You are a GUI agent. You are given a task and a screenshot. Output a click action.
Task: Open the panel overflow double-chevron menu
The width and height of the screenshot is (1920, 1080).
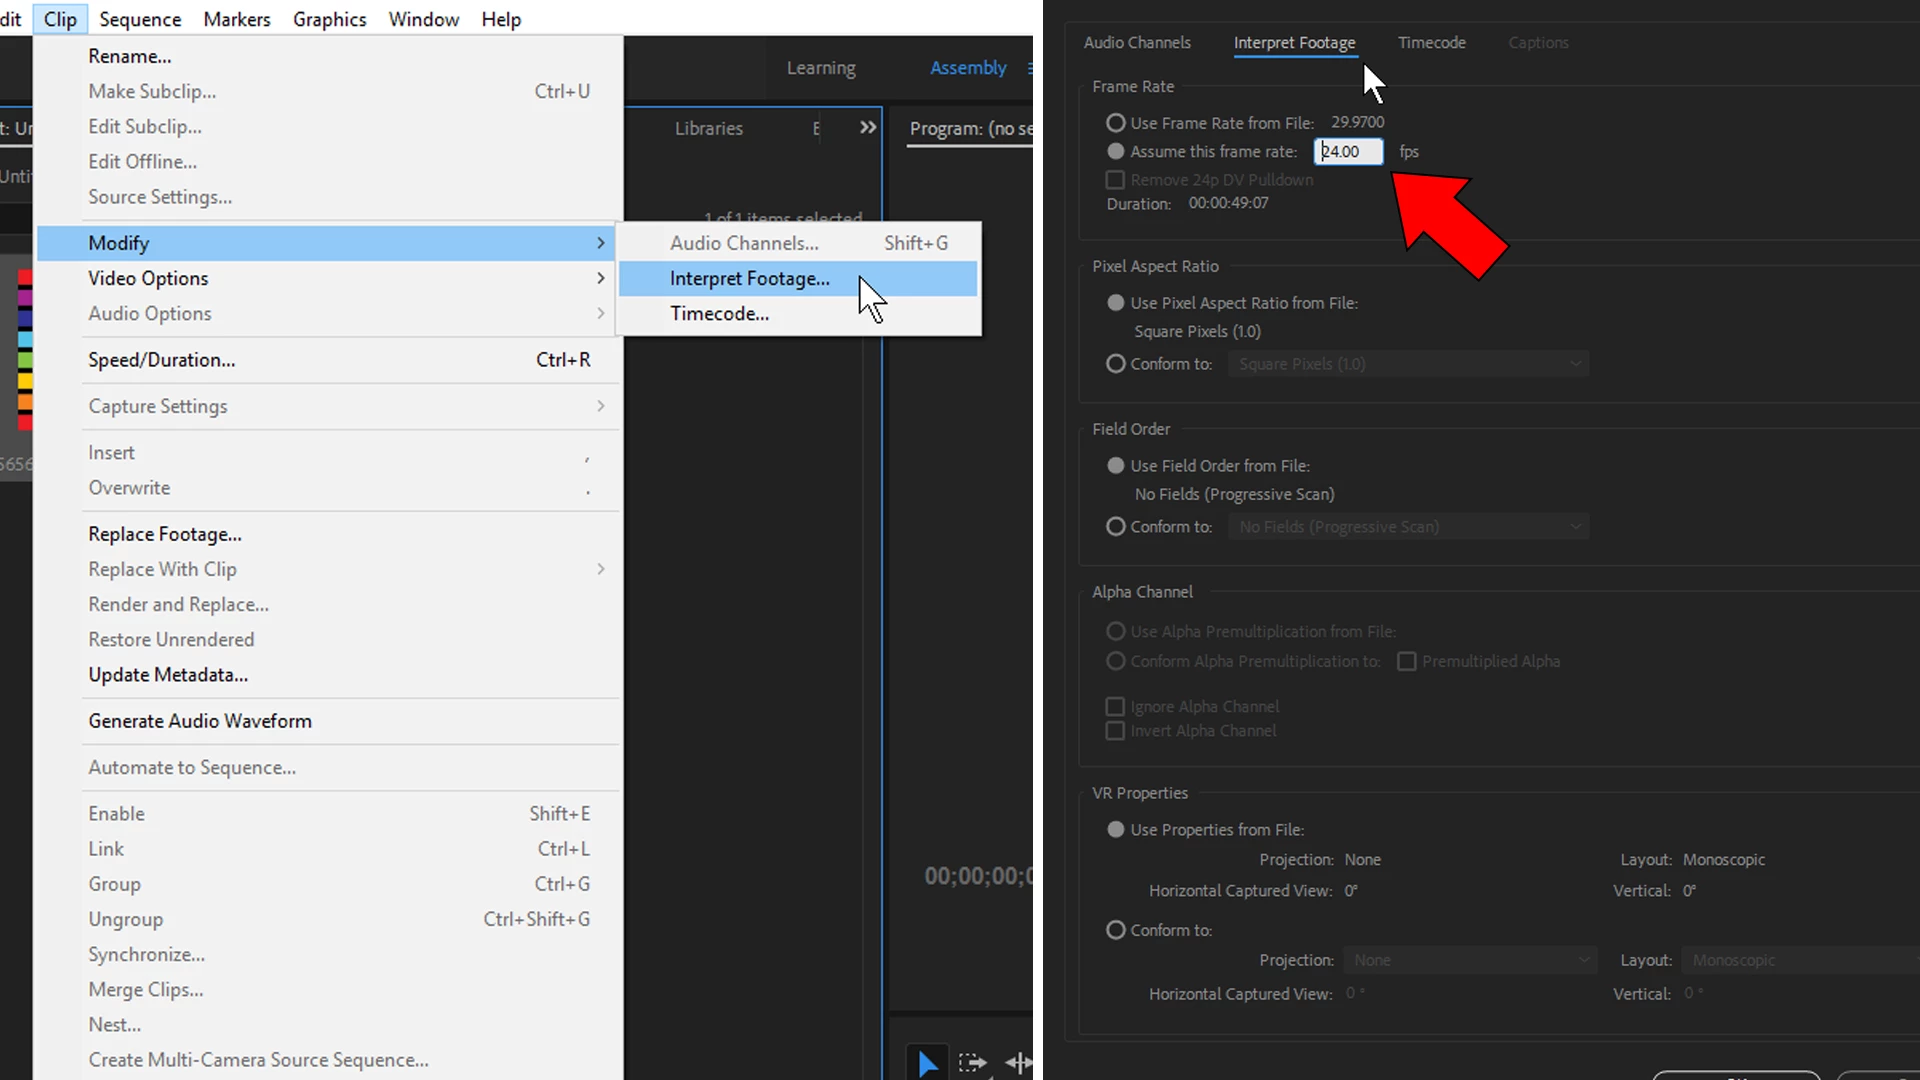pos(867,128)
